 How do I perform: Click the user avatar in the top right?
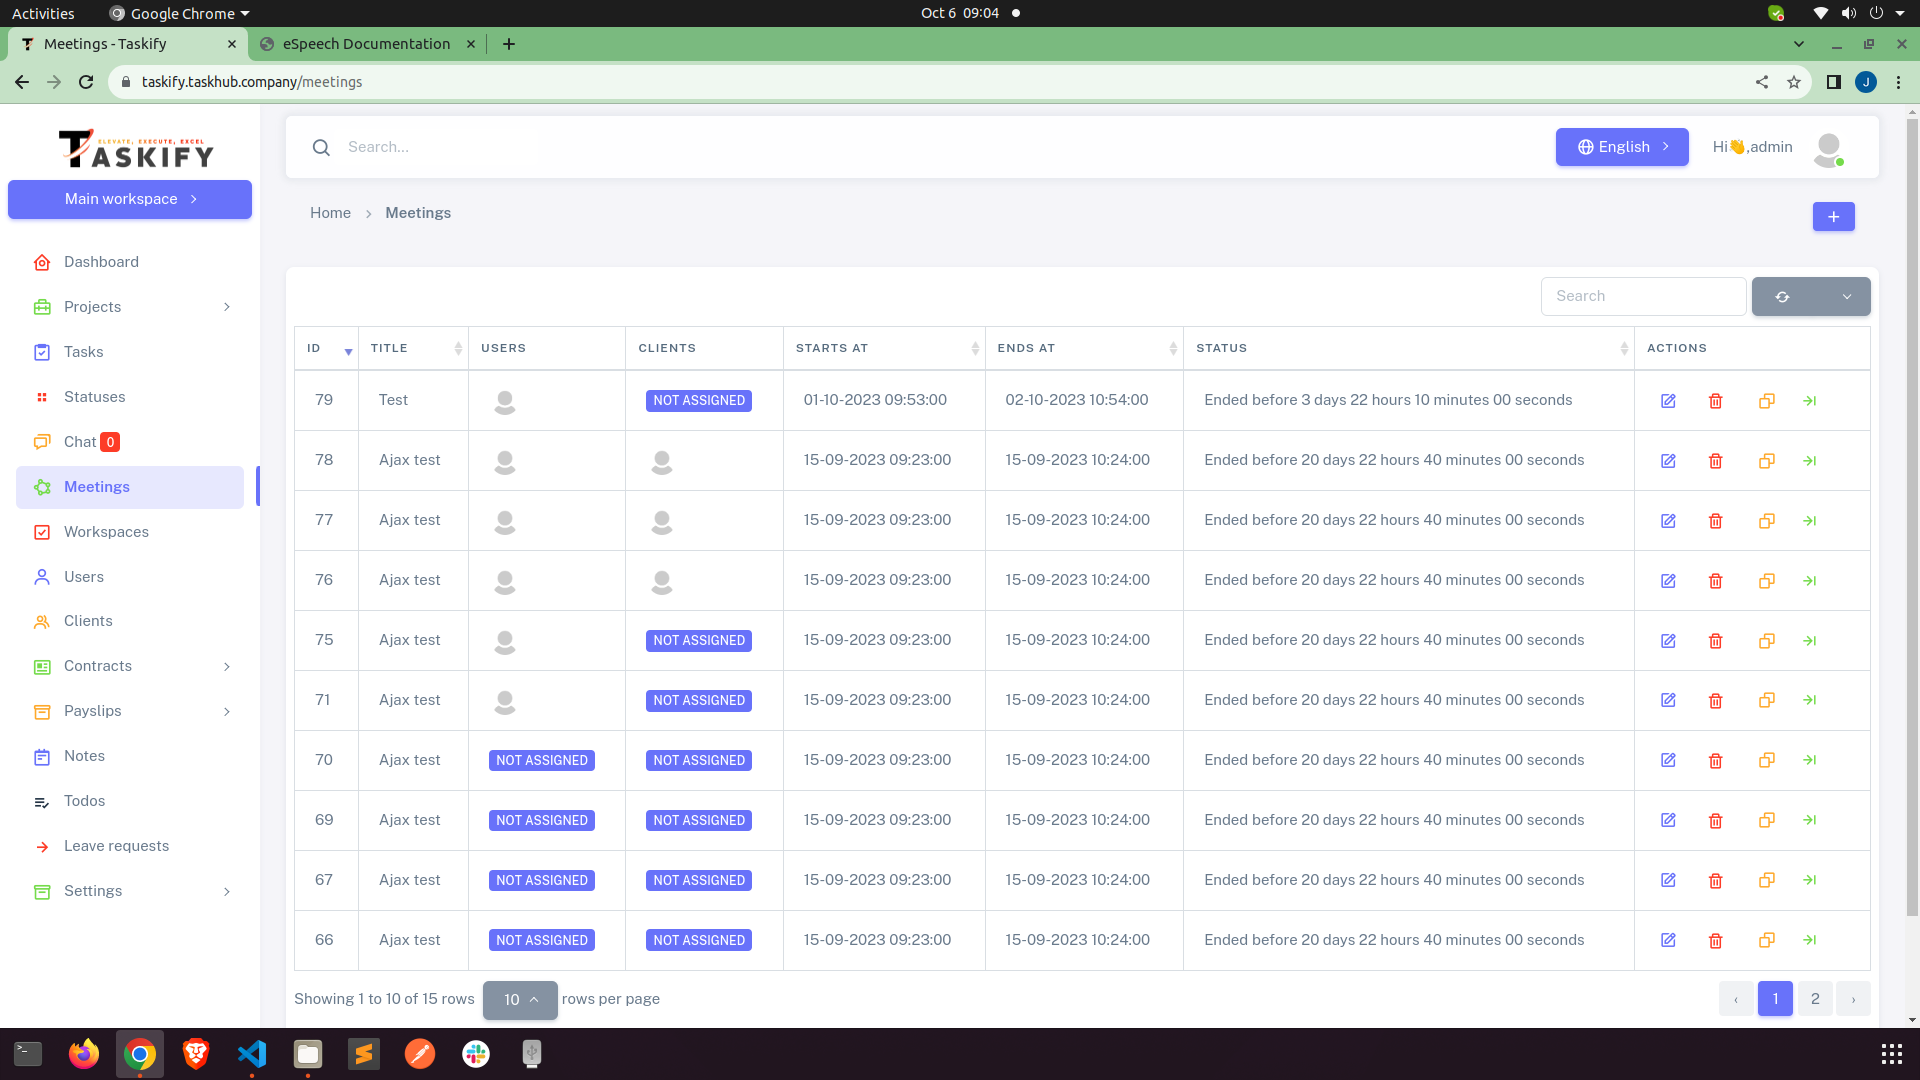pyautogui.click(x=1829, y=148)
